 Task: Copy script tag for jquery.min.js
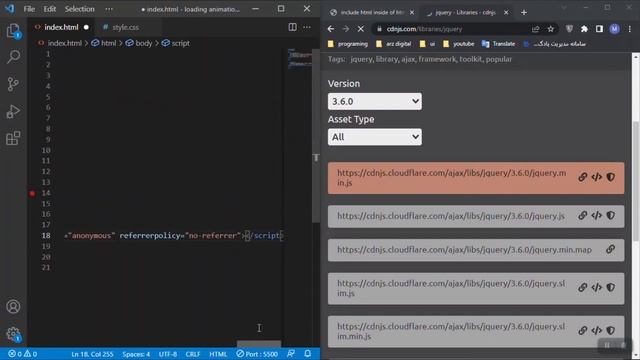[596, 177]
